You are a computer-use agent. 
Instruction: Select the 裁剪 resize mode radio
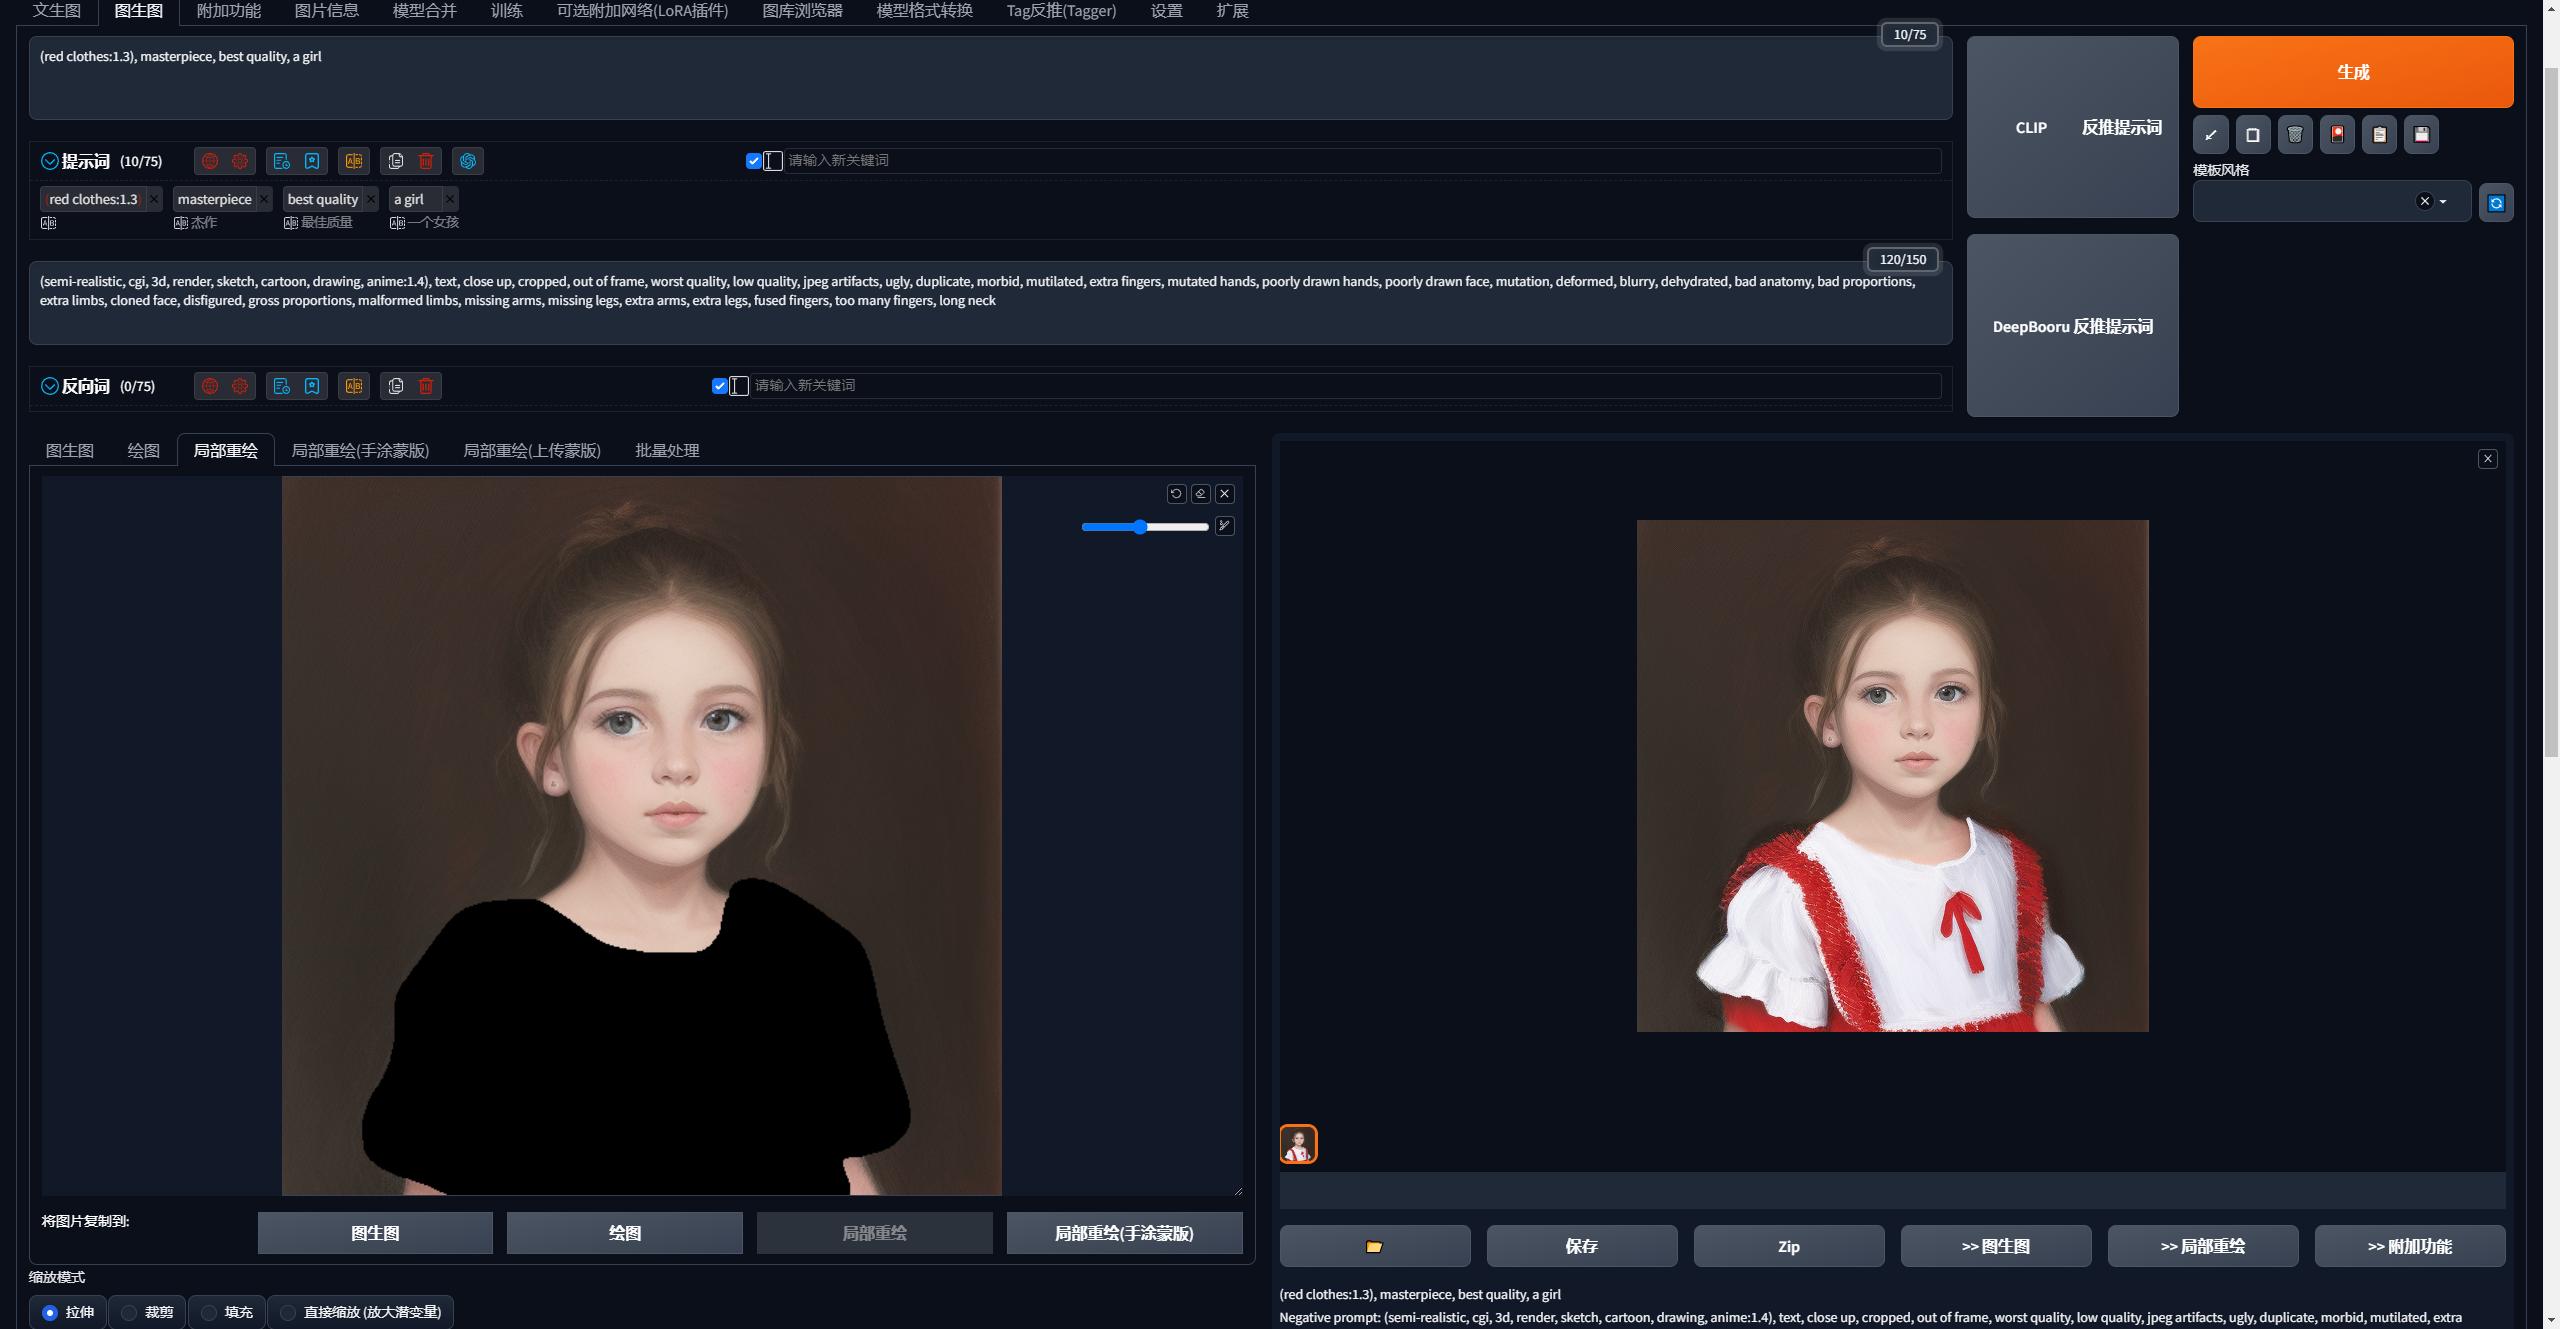129,1312
